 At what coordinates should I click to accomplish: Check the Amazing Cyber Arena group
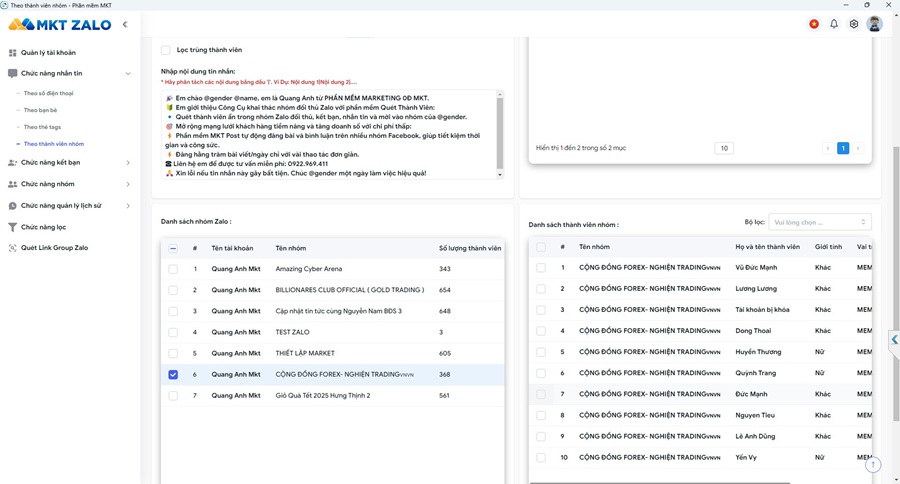pos(173,269)
